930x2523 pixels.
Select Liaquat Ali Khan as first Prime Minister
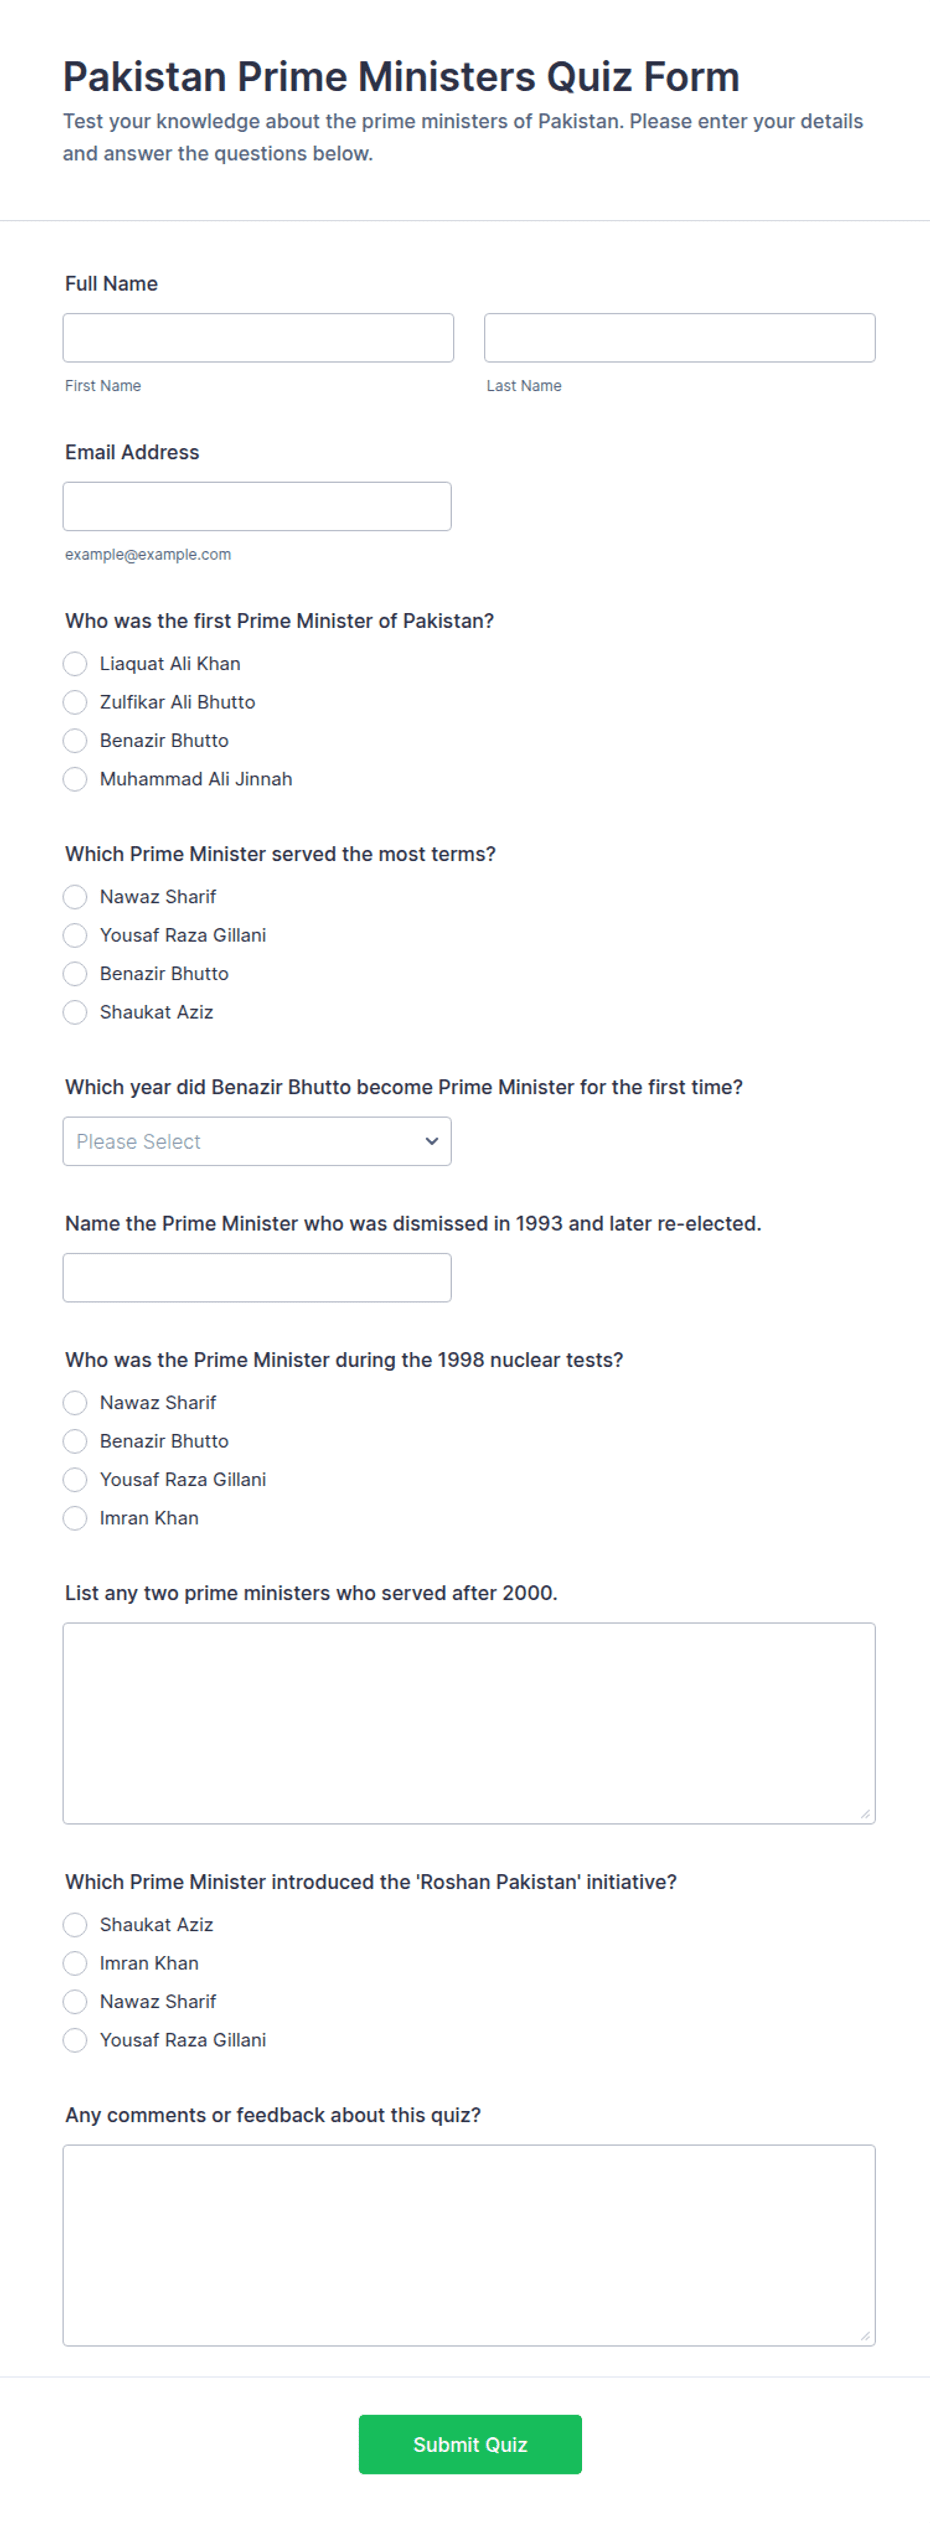(75, 664)
